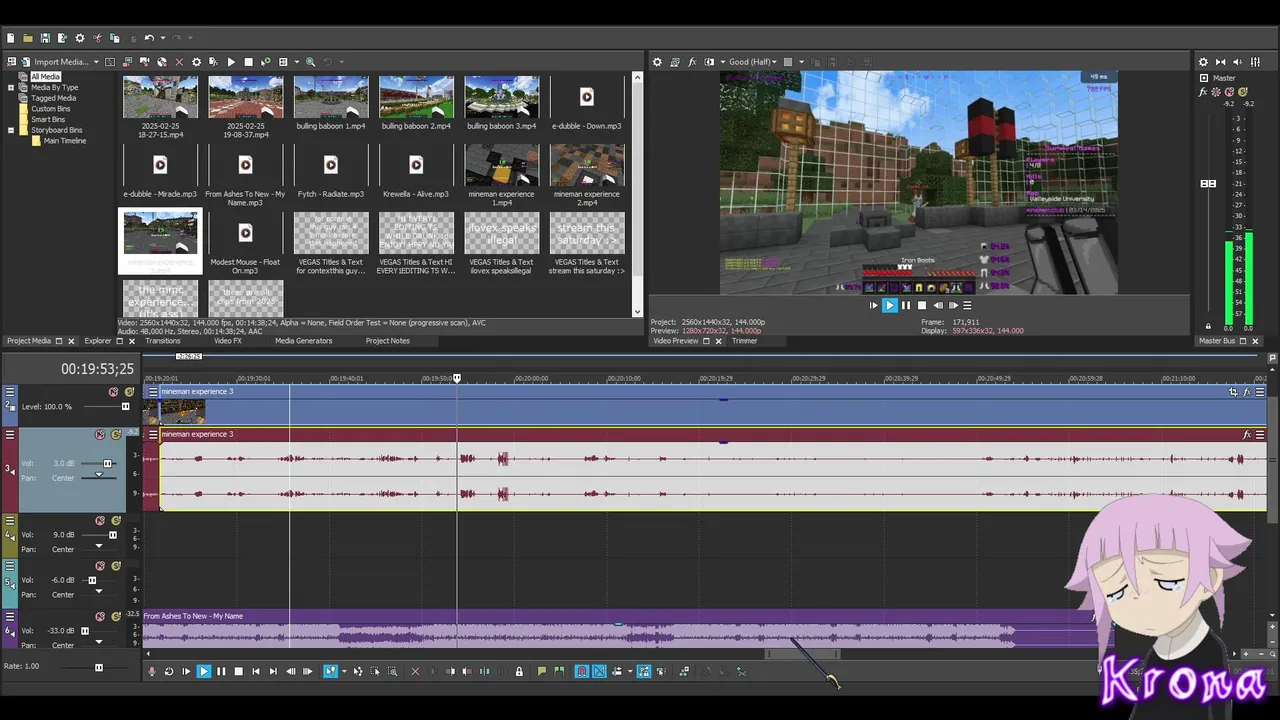Mute audio track 3

tap(100, 435)
